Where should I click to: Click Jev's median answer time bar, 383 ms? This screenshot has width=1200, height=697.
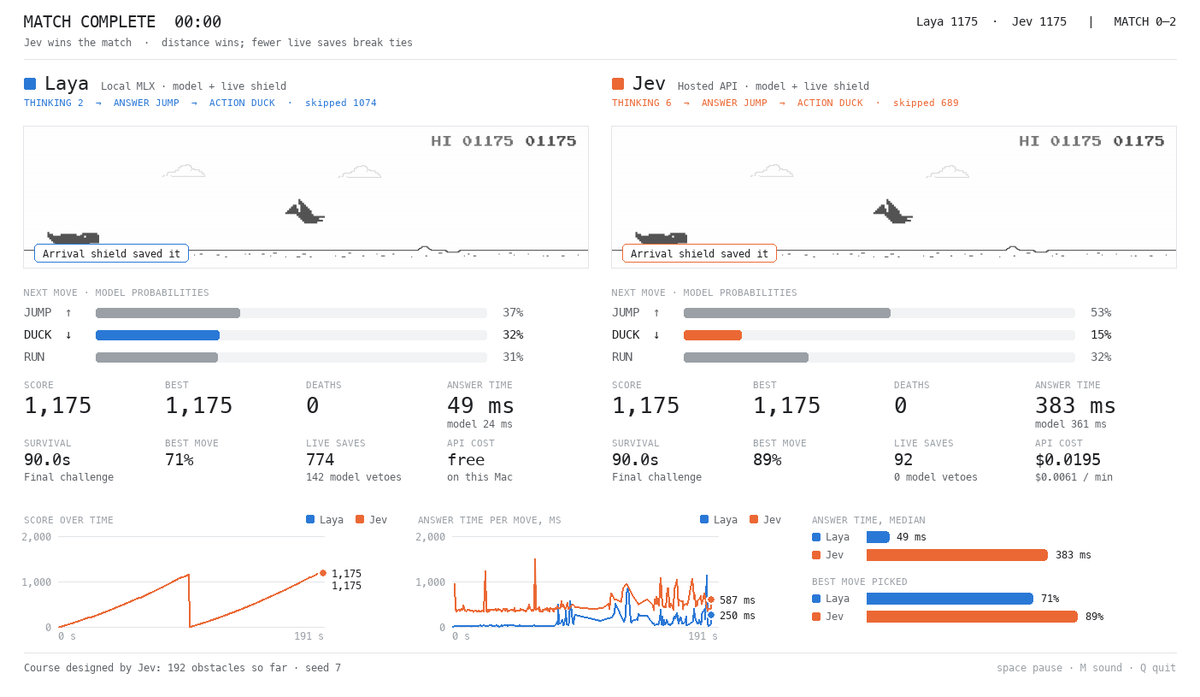957,555
